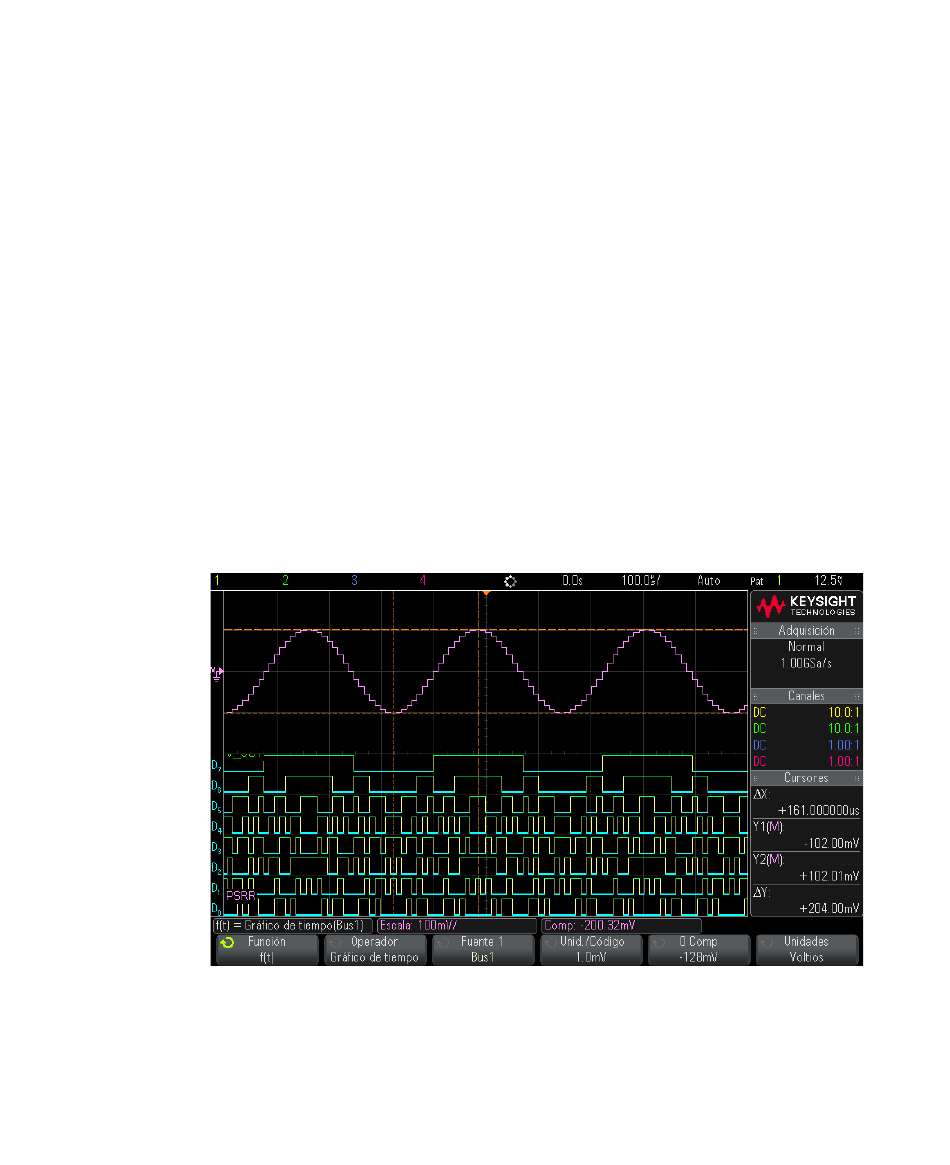
Task: Select the D1 digital channel label
Action: (216, 887)
